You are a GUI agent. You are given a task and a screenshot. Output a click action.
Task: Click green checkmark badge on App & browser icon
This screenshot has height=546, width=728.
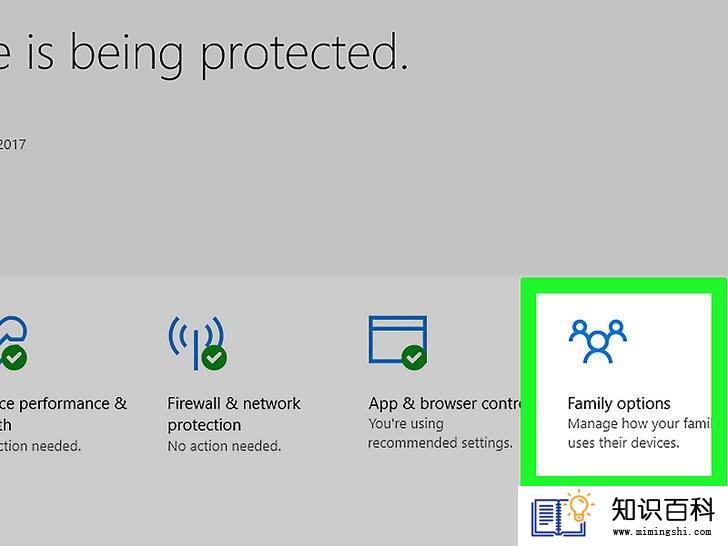[x=414, y=358]
